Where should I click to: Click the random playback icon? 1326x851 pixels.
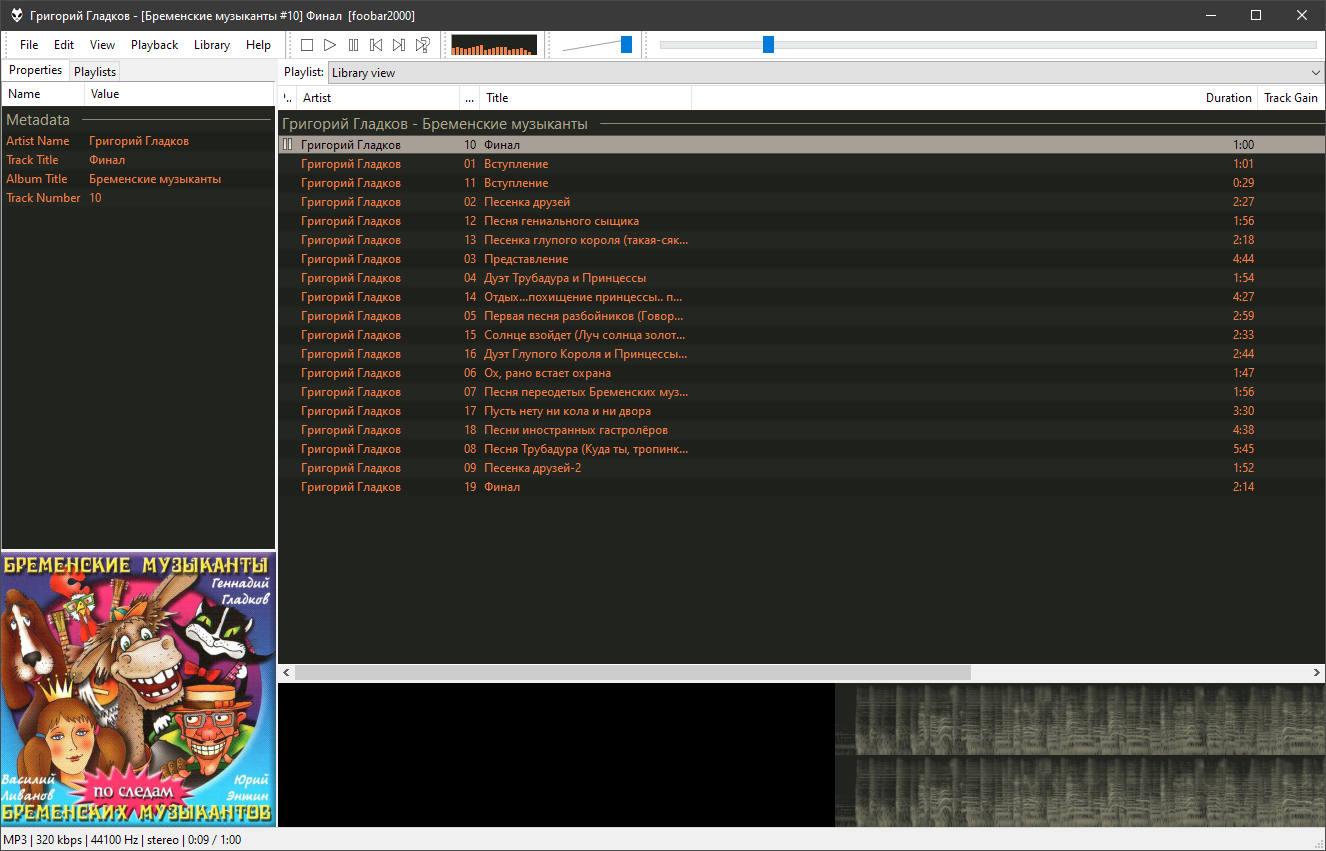[x=423, y=45]
